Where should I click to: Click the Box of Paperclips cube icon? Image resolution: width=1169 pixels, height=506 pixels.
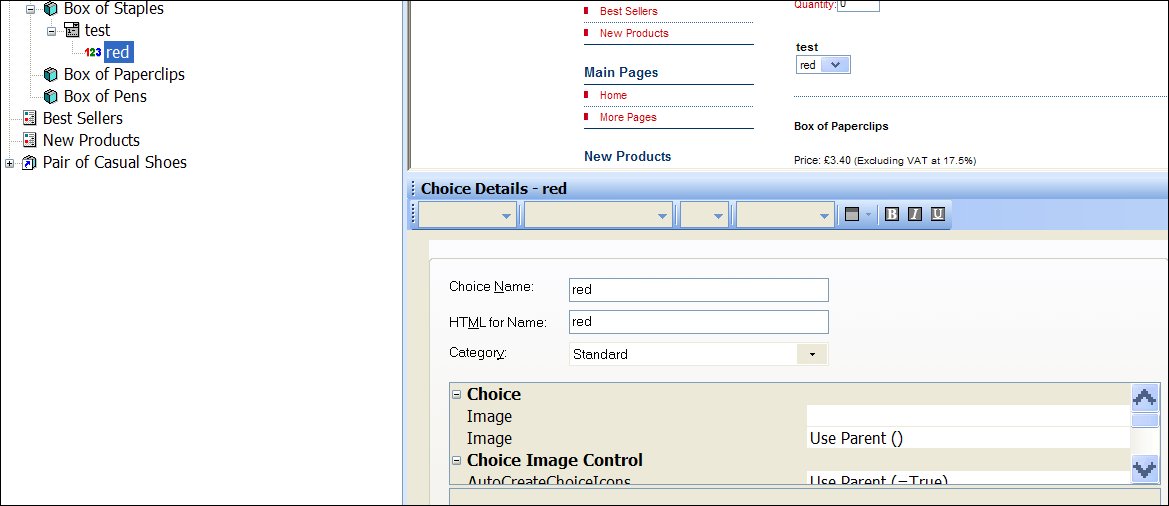click(50, 75)
